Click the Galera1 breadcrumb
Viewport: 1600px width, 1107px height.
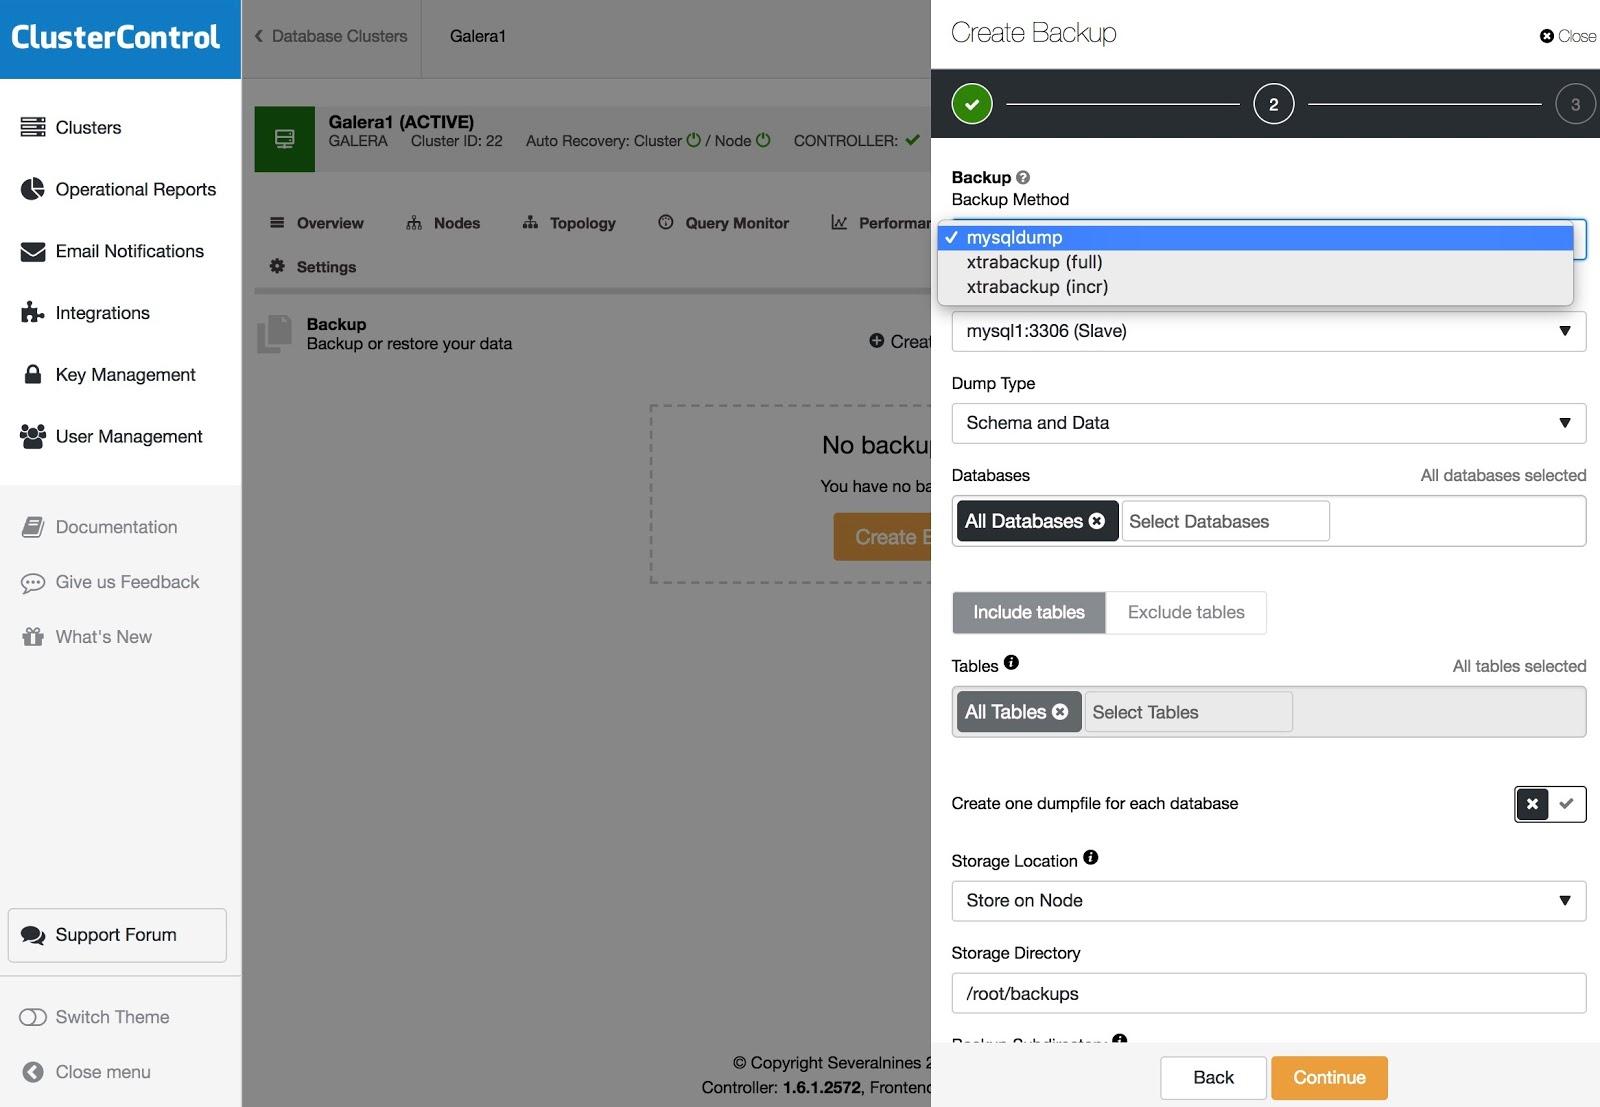(x=478, y=36)
